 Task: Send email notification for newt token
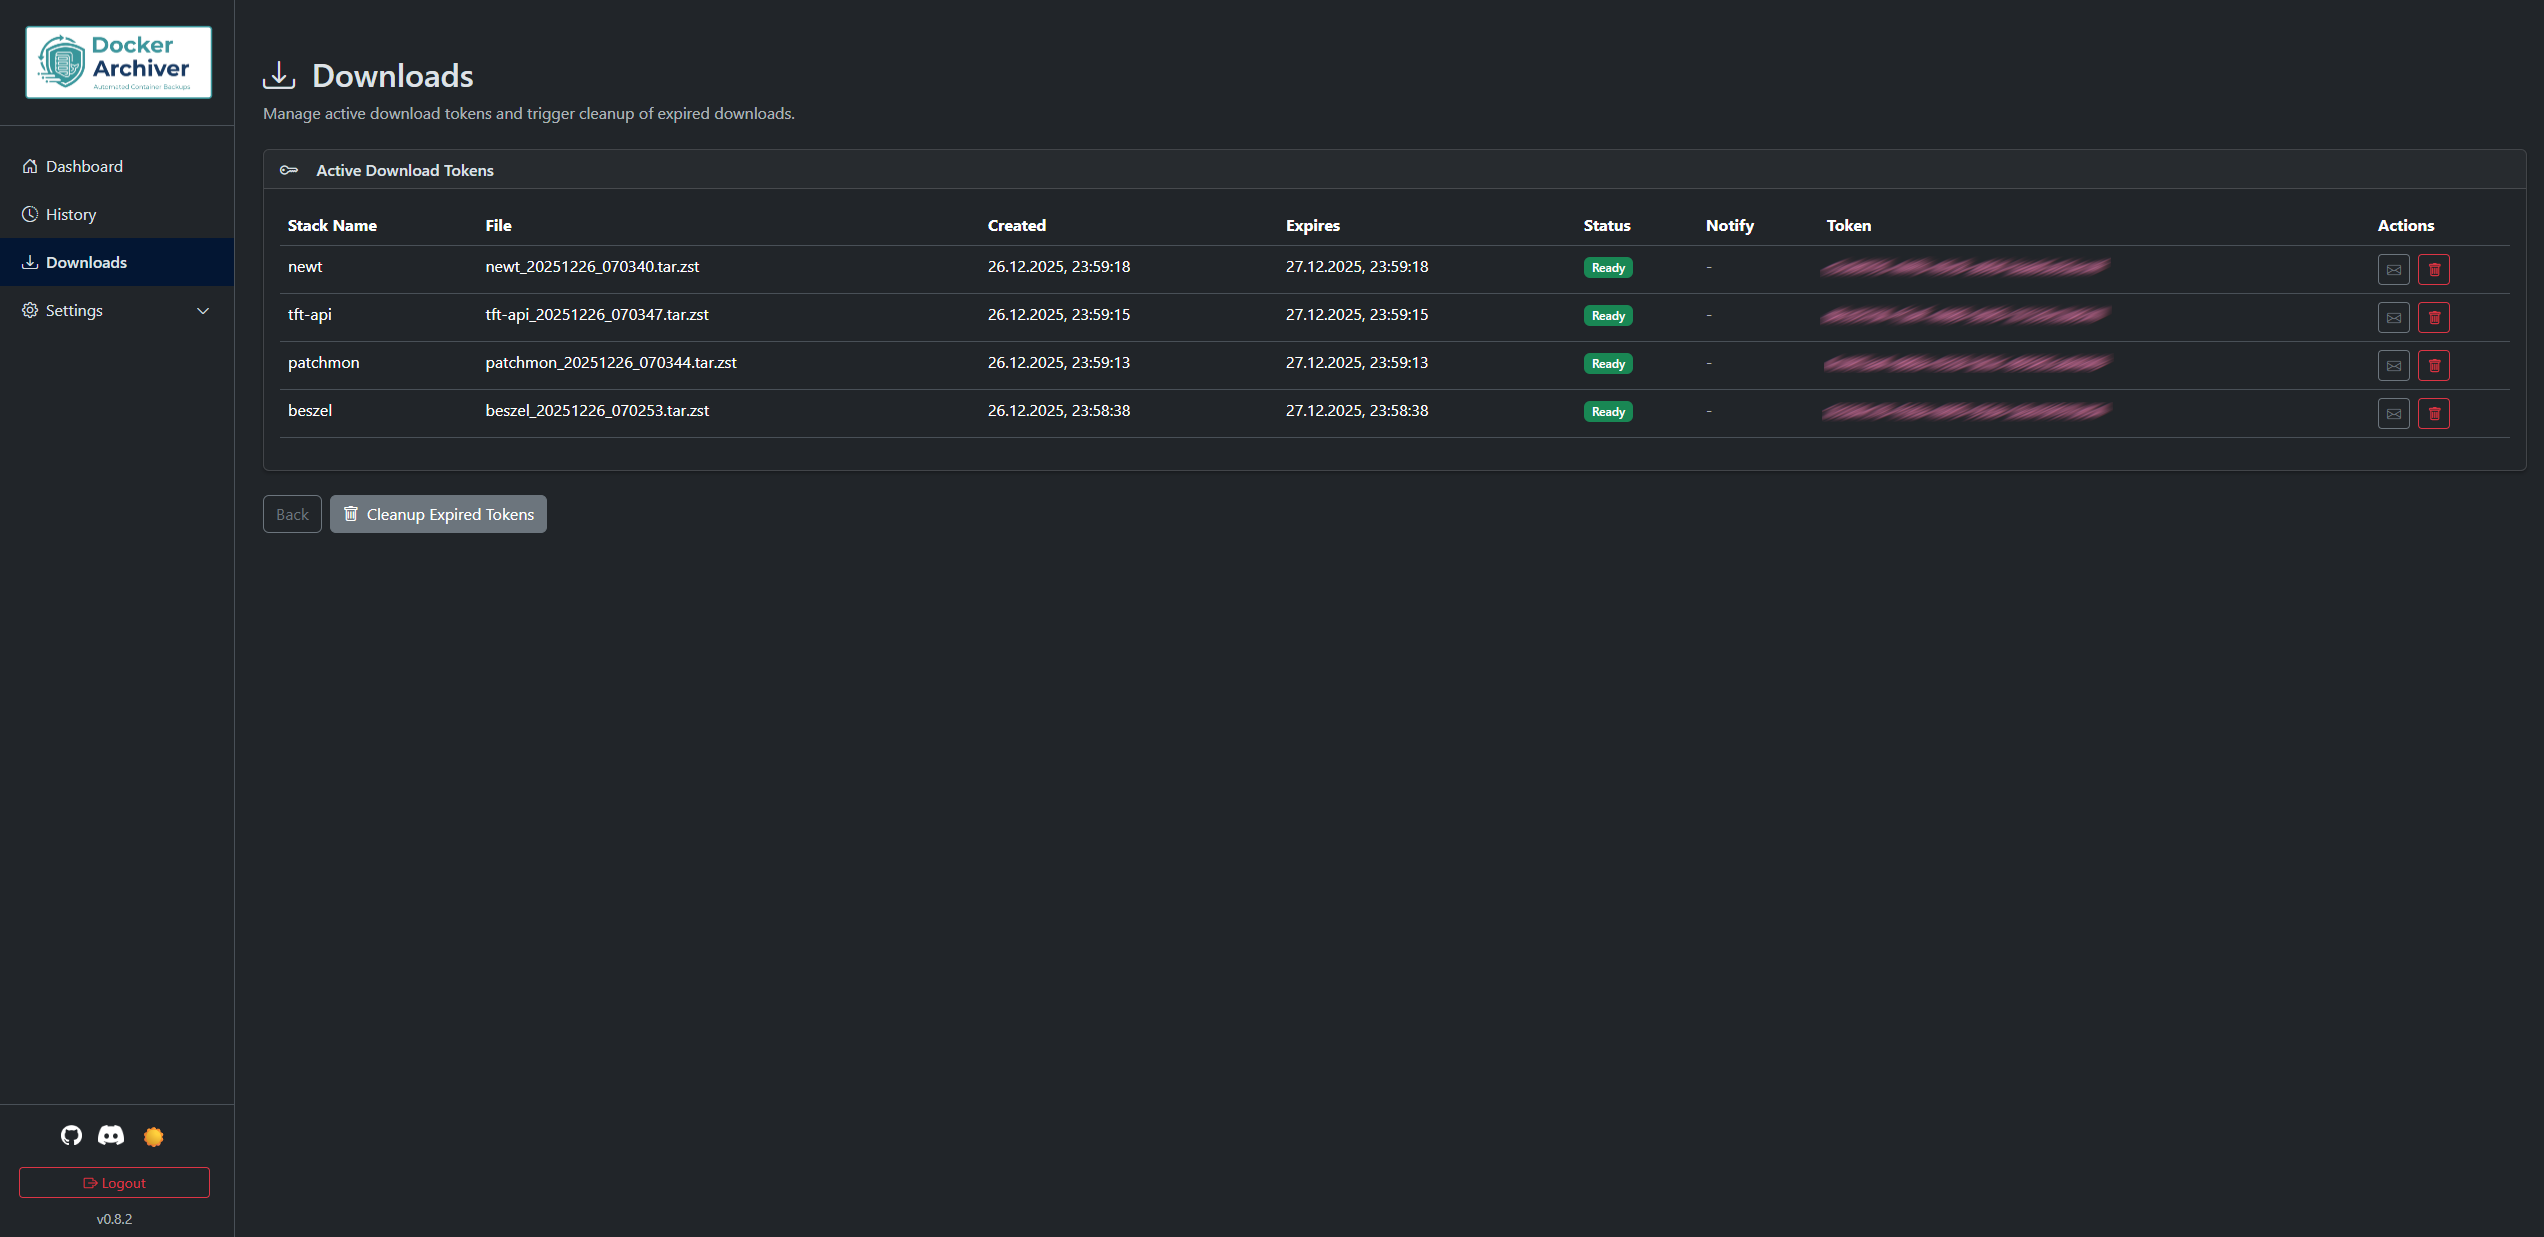click(x=2393, y=269)
